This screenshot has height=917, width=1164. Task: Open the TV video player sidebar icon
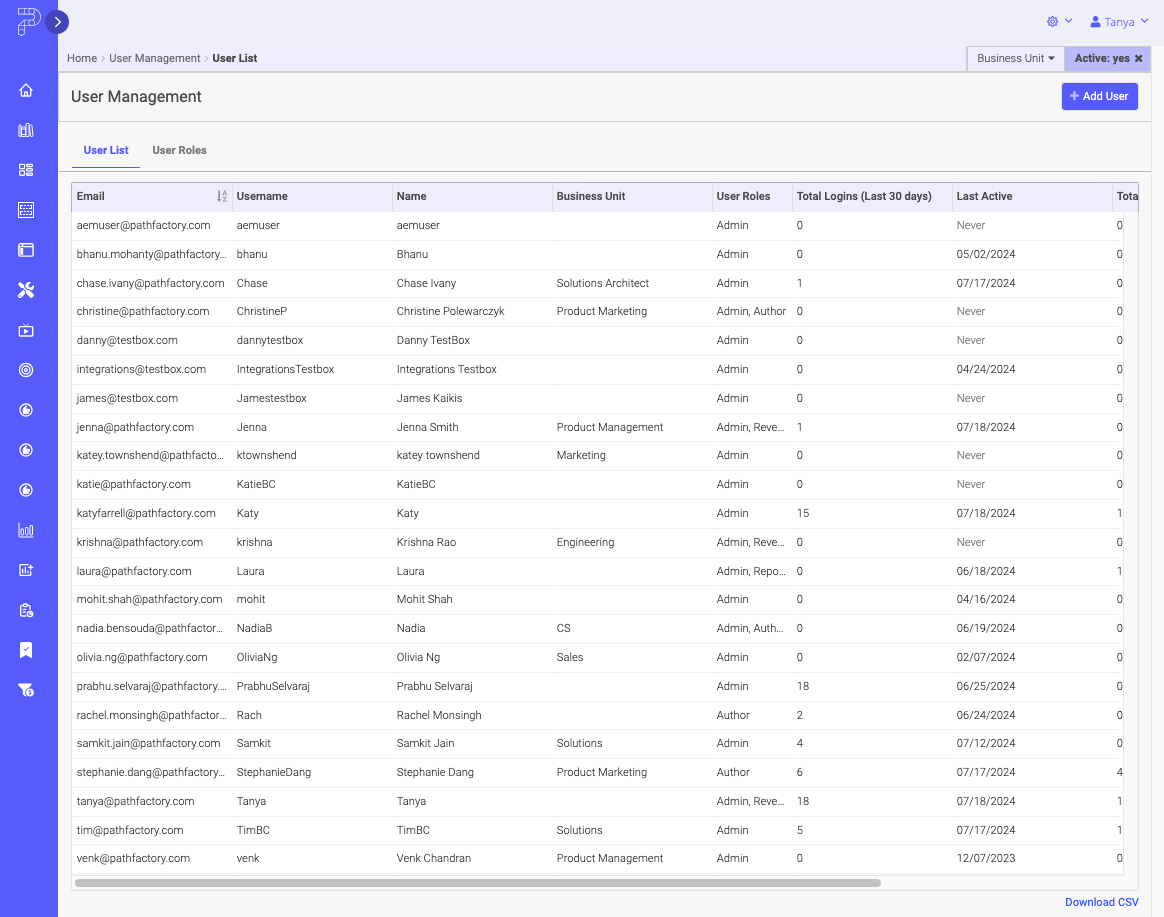[x=26, y=330]
